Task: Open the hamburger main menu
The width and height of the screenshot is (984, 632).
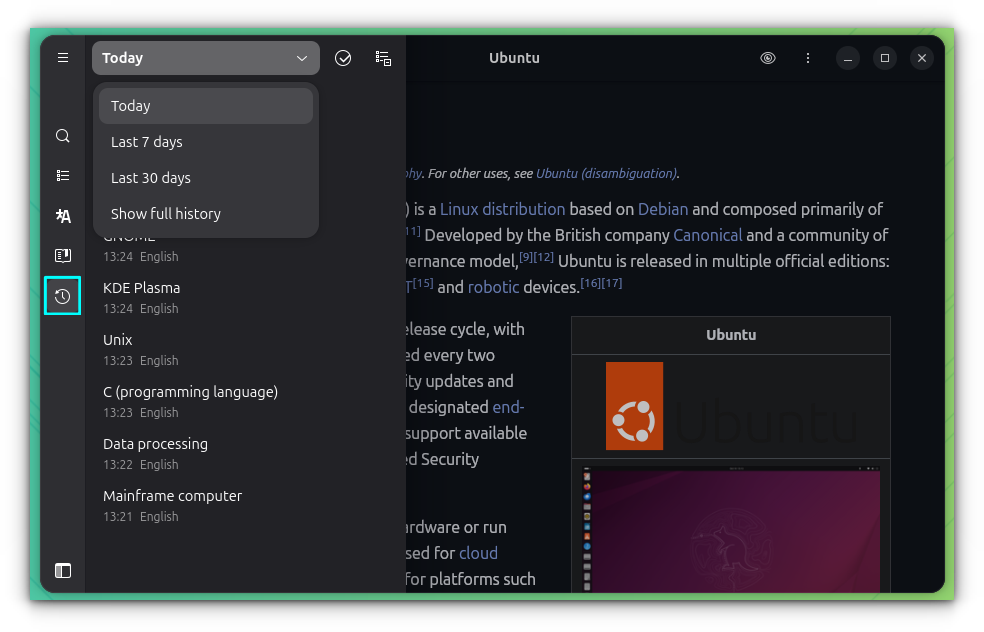Action: 63,58
